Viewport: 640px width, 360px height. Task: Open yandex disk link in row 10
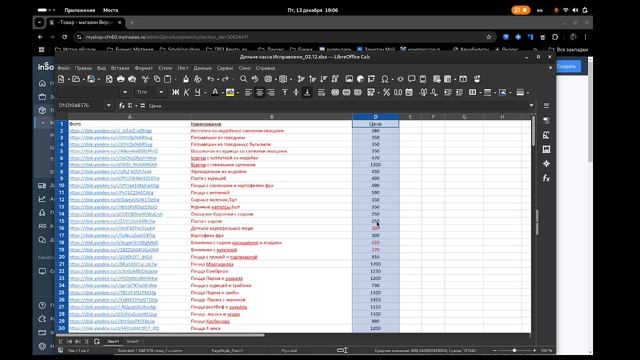114,186
